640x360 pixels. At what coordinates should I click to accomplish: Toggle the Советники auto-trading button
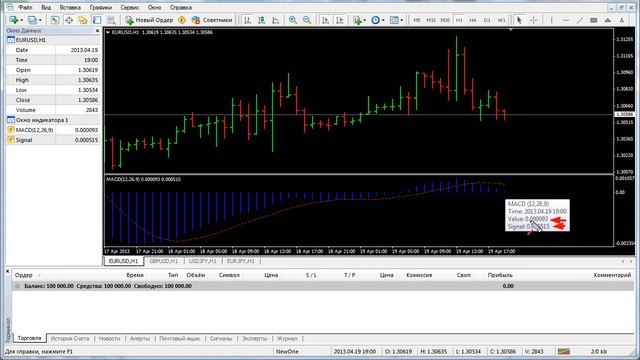click(212, 20)
